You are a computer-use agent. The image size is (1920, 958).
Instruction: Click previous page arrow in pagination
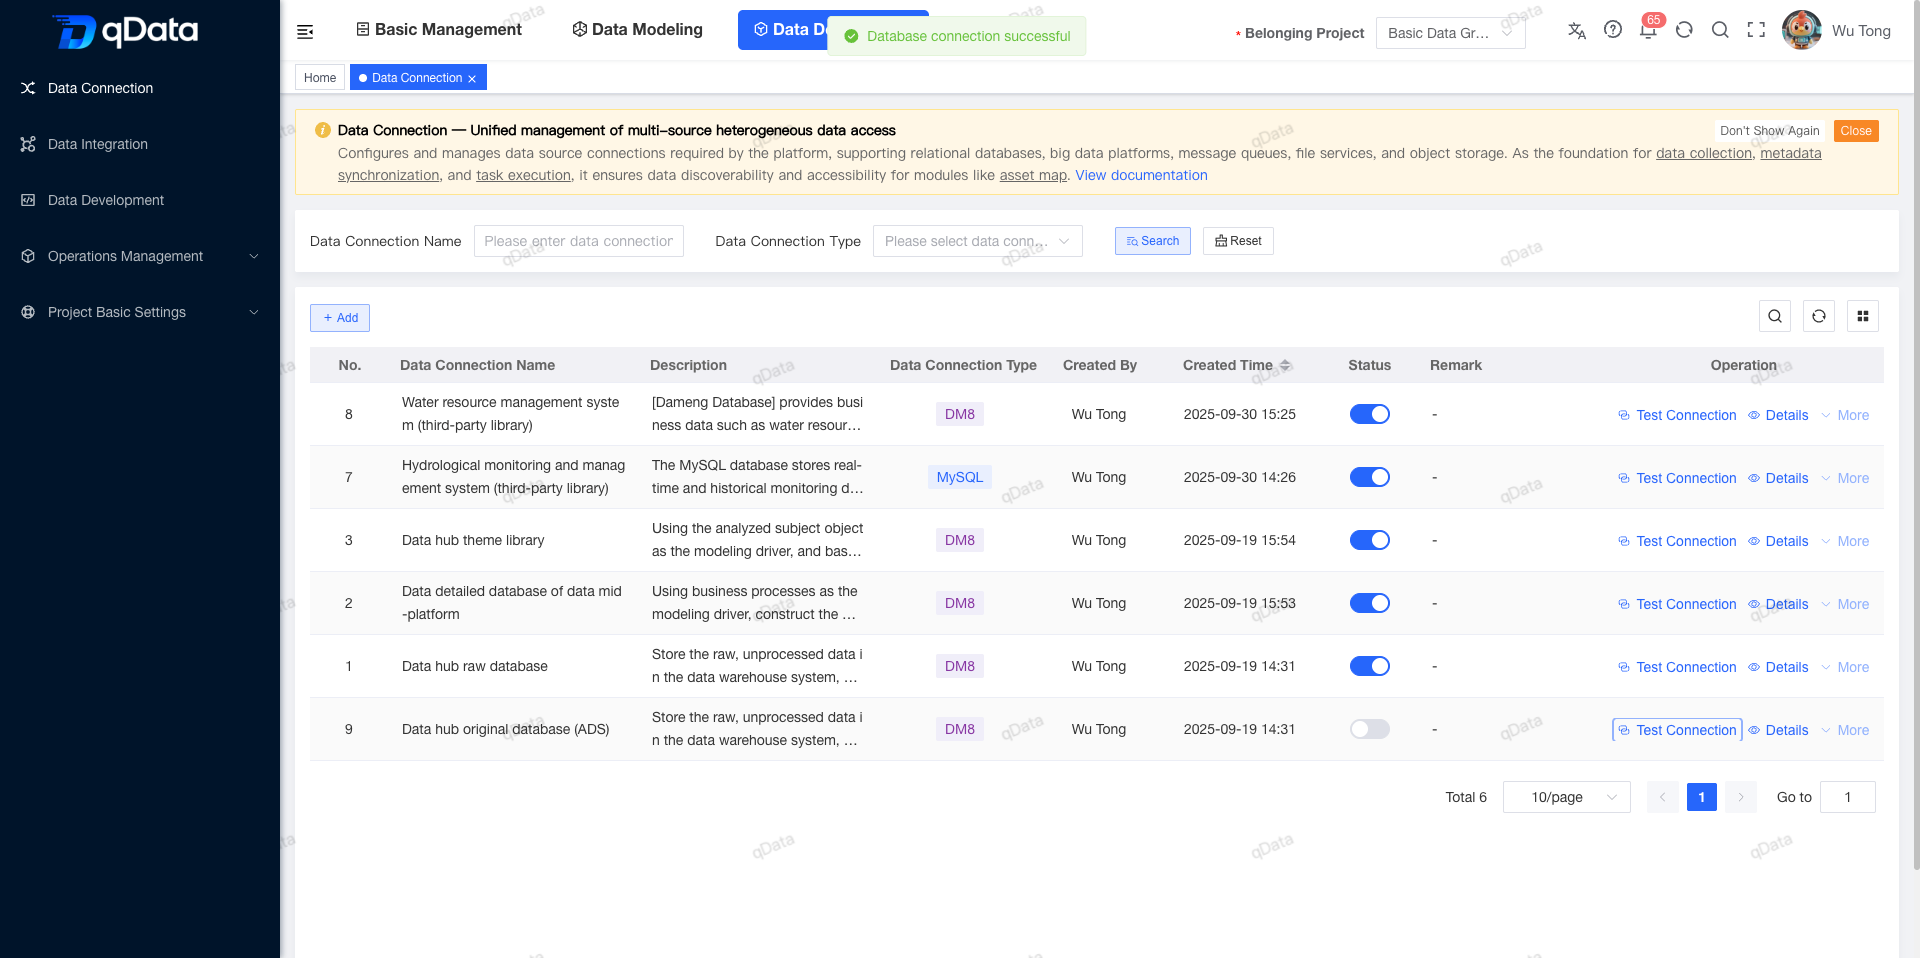[x=1662, y=797]
